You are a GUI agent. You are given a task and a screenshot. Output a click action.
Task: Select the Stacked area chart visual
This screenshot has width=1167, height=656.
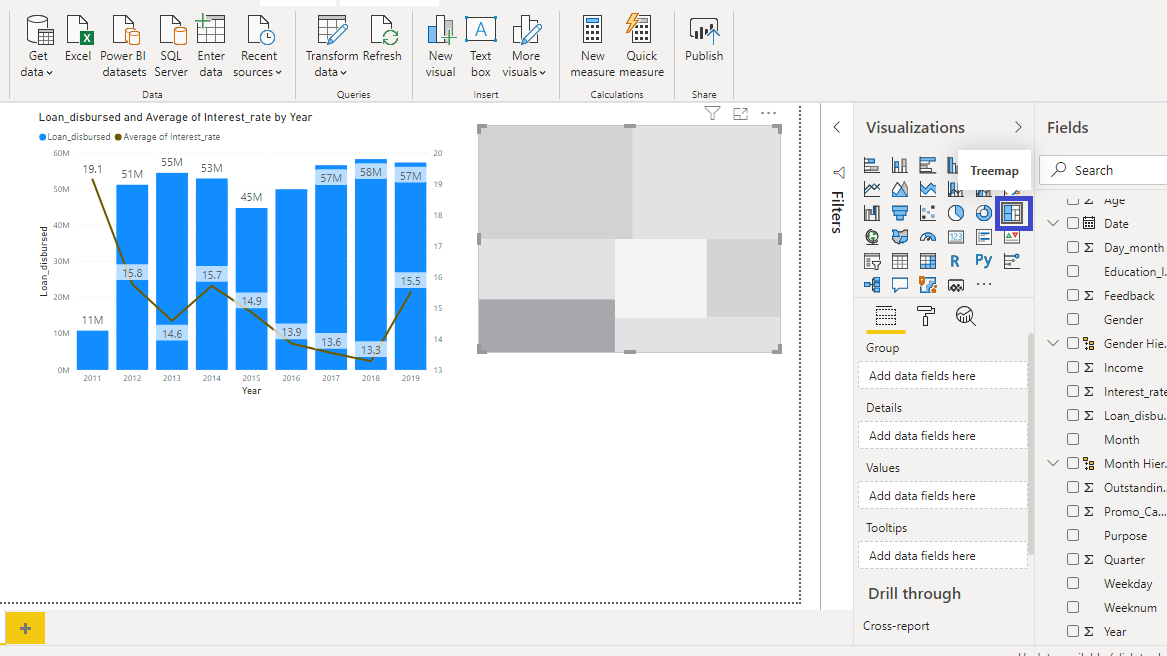pos(927,189)
